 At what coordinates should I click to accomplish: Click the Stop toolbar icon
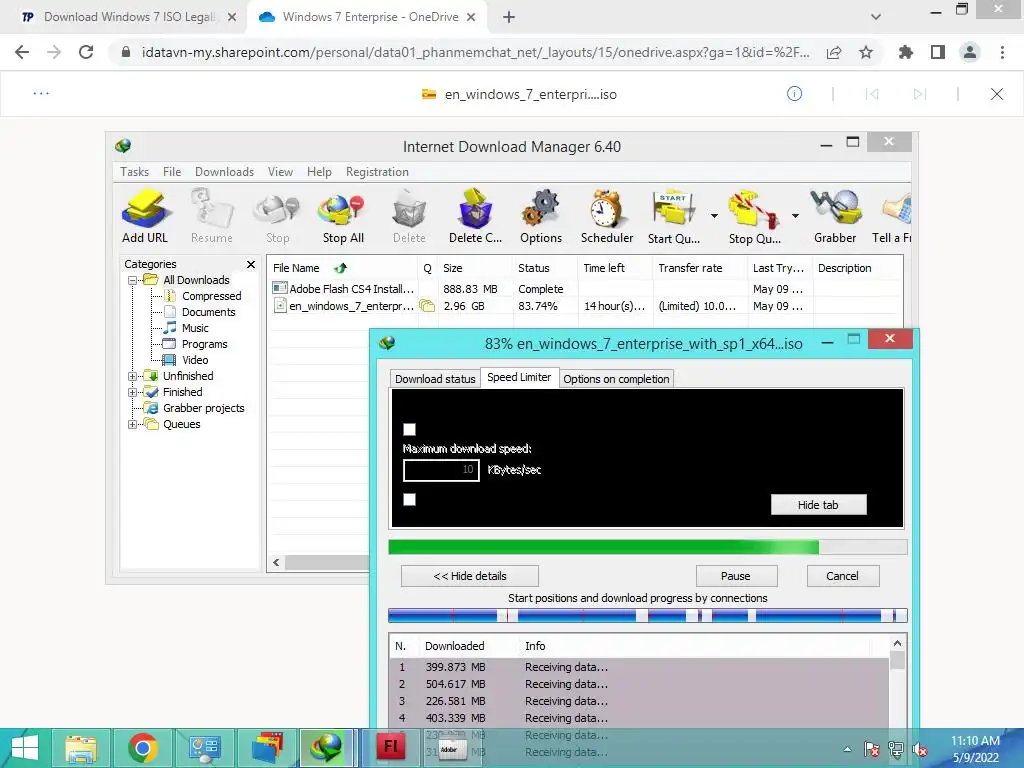pyautogui.click(x=277, y=216)
